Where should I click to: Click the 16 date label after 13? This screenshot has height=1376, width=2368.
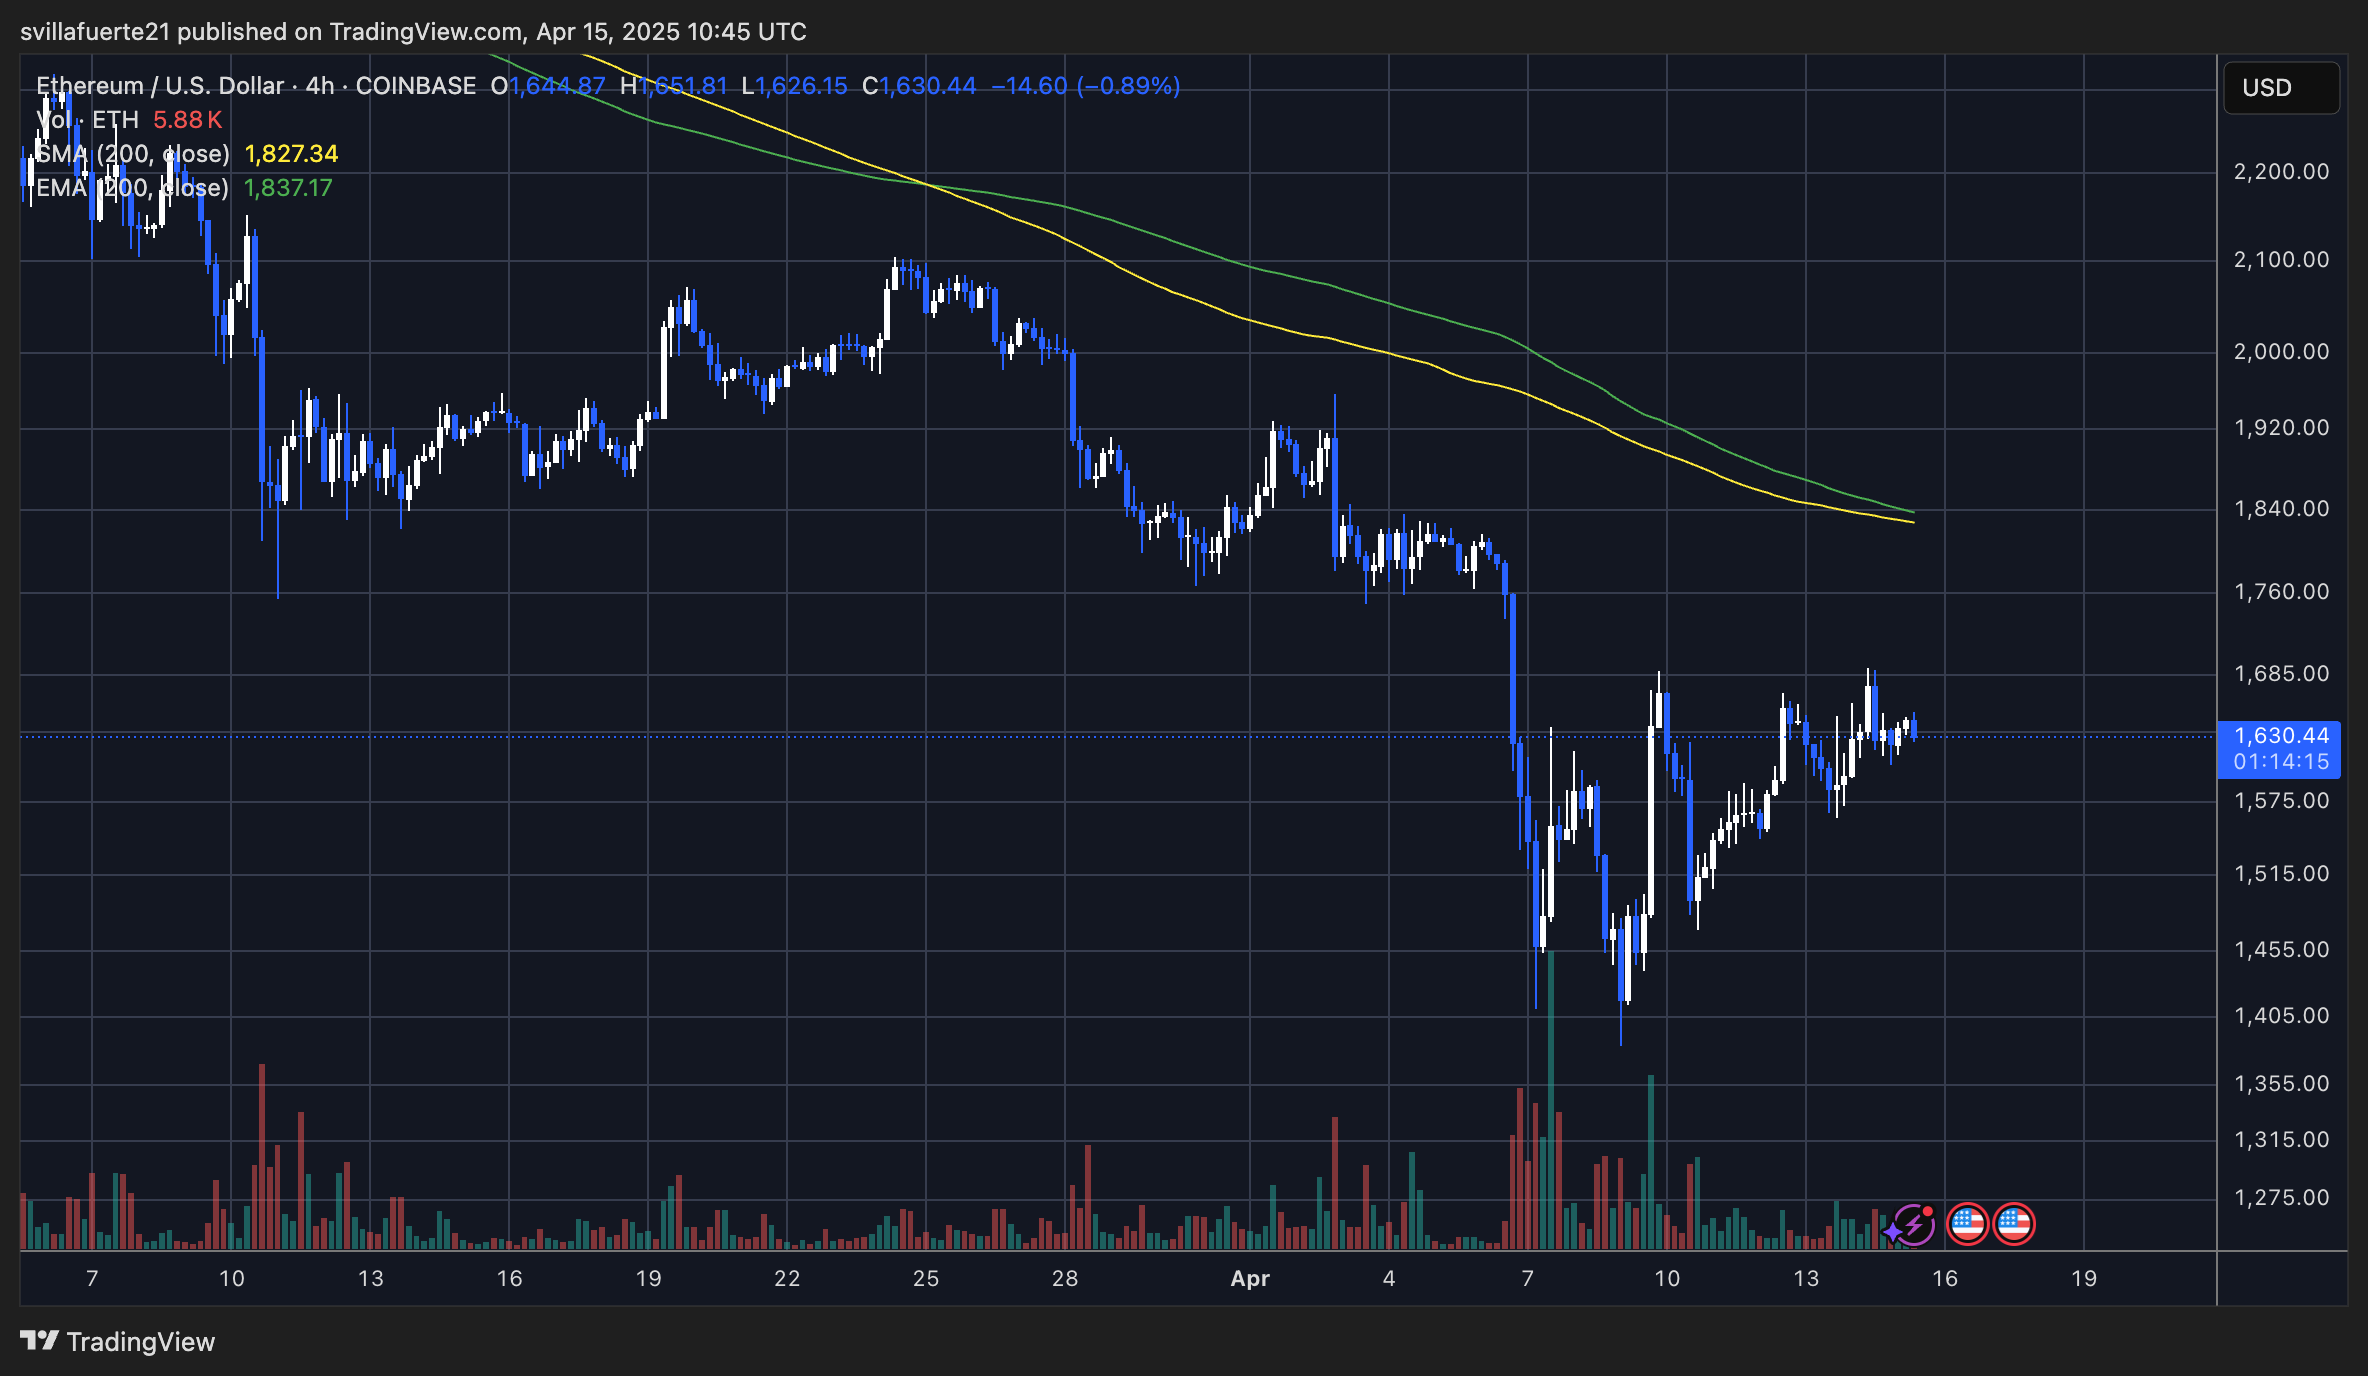(510, 1279)
